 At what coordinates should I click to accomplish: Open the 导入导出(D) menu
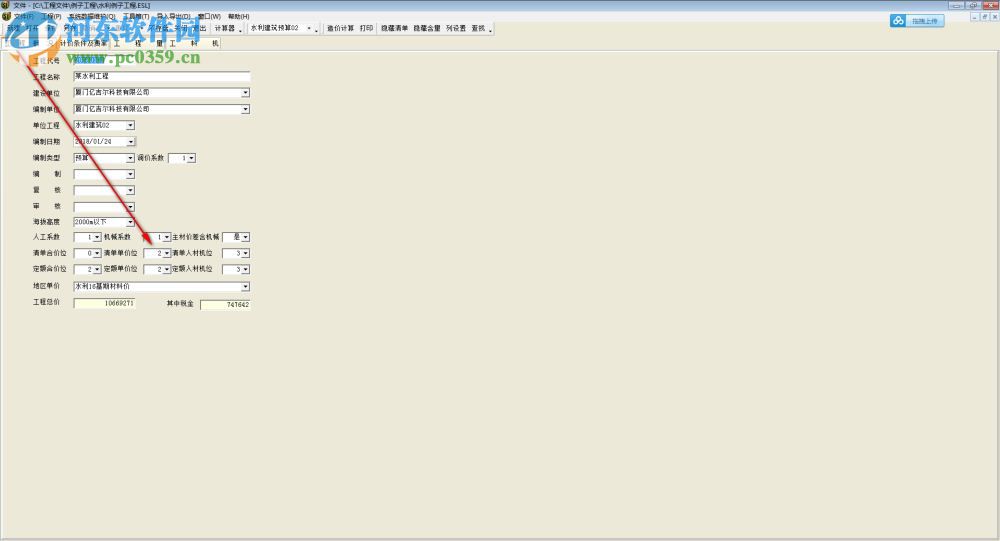[x=173, y=17]
